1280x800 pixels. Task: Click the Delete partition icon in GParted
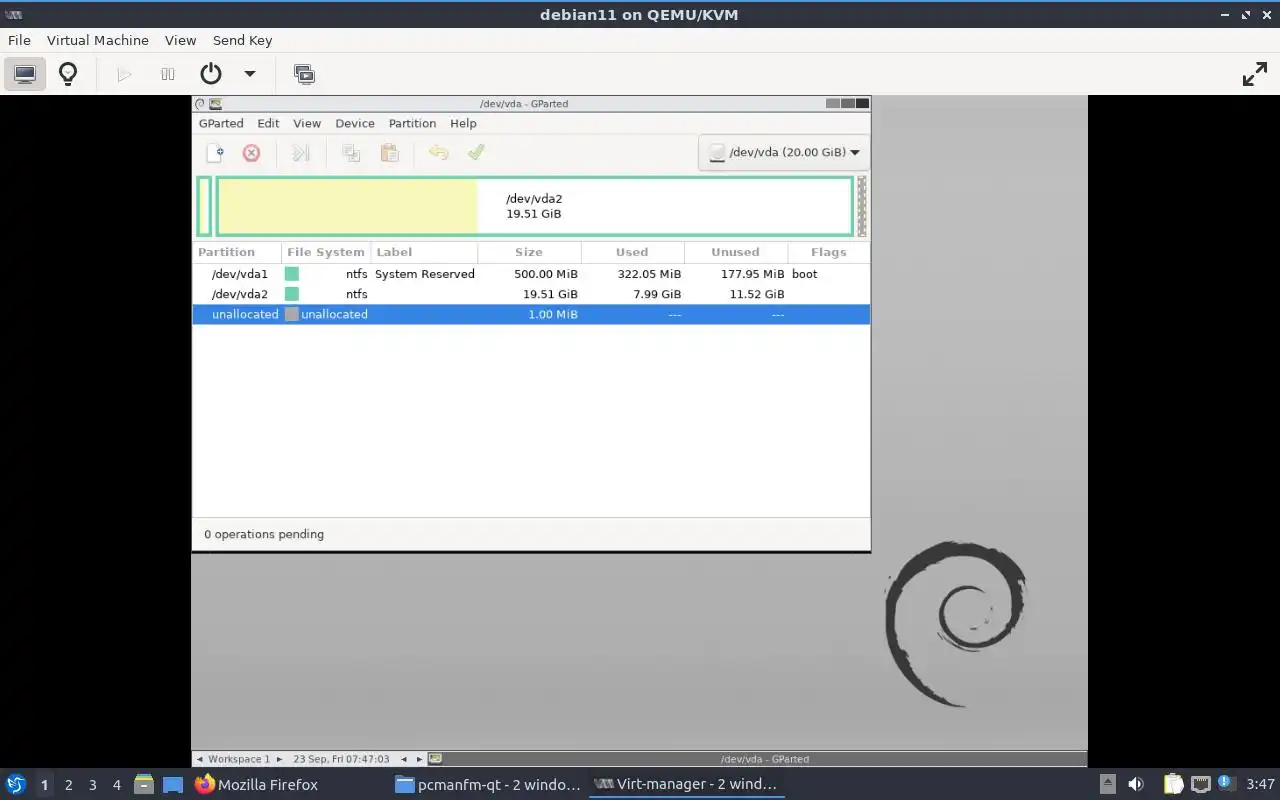click(251, 152)
